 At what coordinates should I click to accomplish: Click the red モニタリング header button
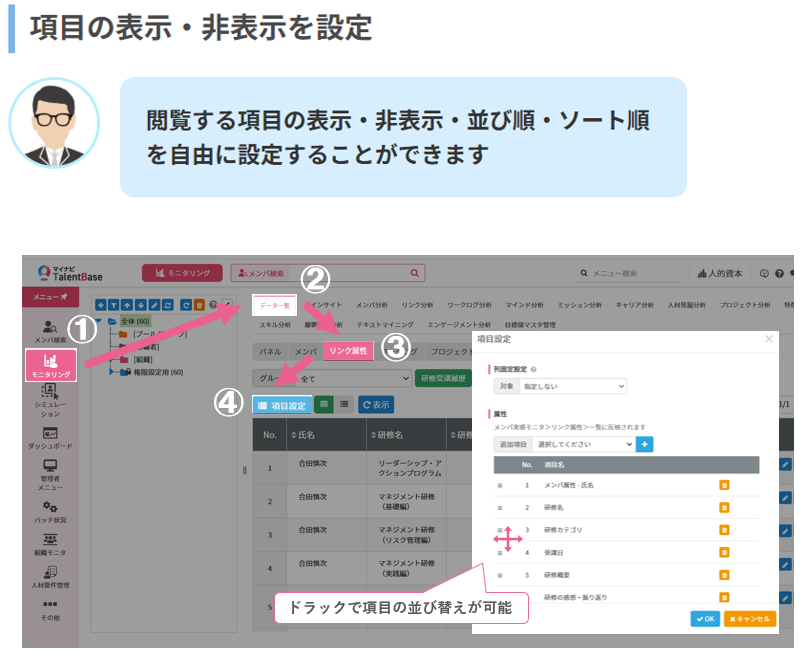pyautogui.click(x=182, y=273)
